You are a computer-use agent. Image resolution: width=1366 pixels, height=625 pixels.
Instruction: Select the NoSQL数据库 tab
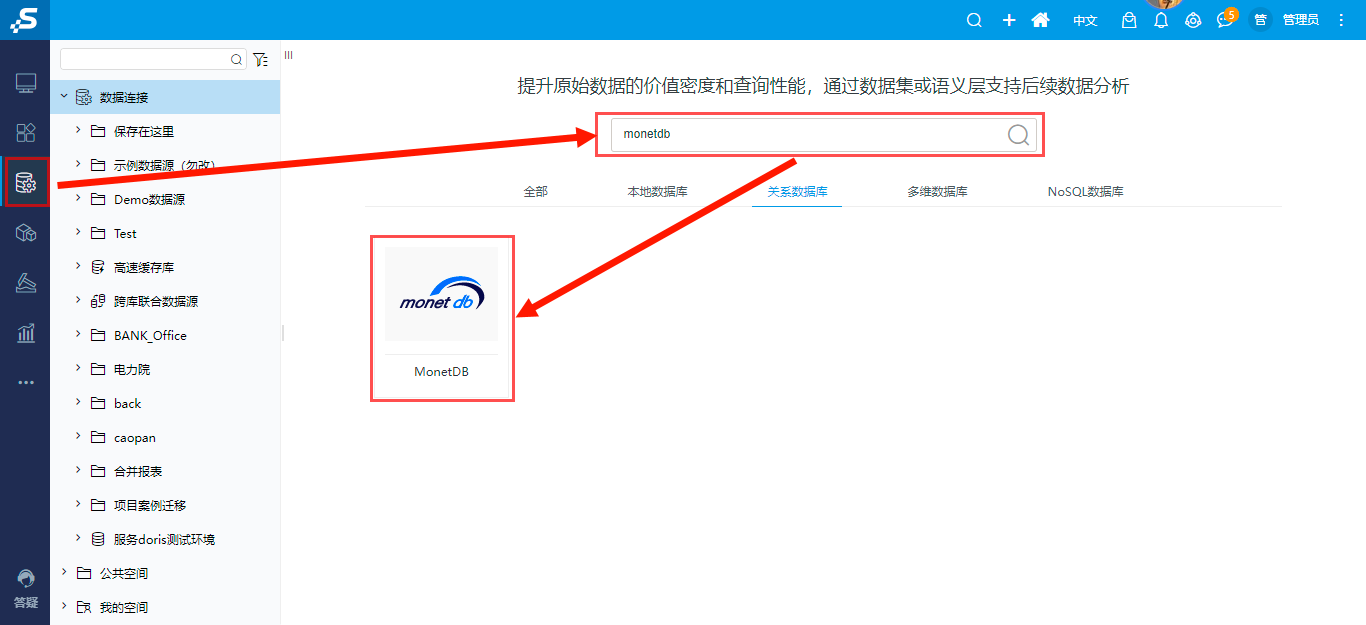click(1086, 191)
